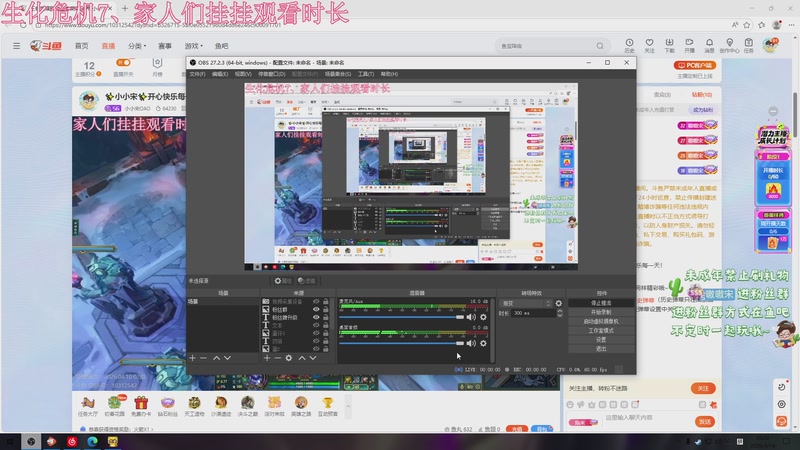Click 开始录制 button in OBS

pos(601,312)
